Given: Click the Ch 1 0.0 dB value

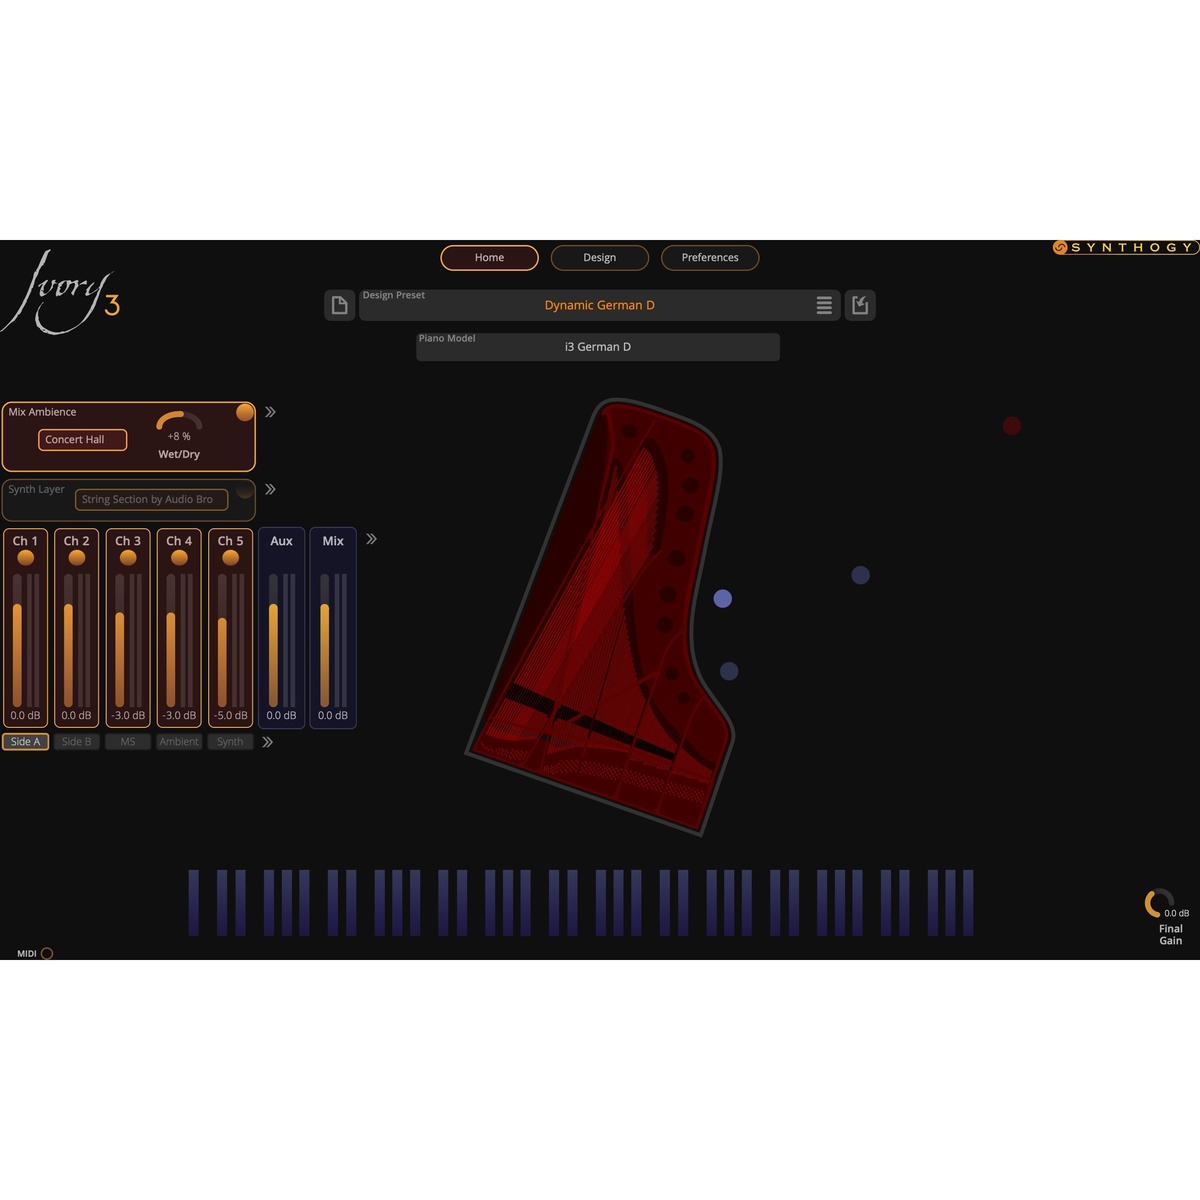Looking at the screenshot, I should click(x=25, y=716).
